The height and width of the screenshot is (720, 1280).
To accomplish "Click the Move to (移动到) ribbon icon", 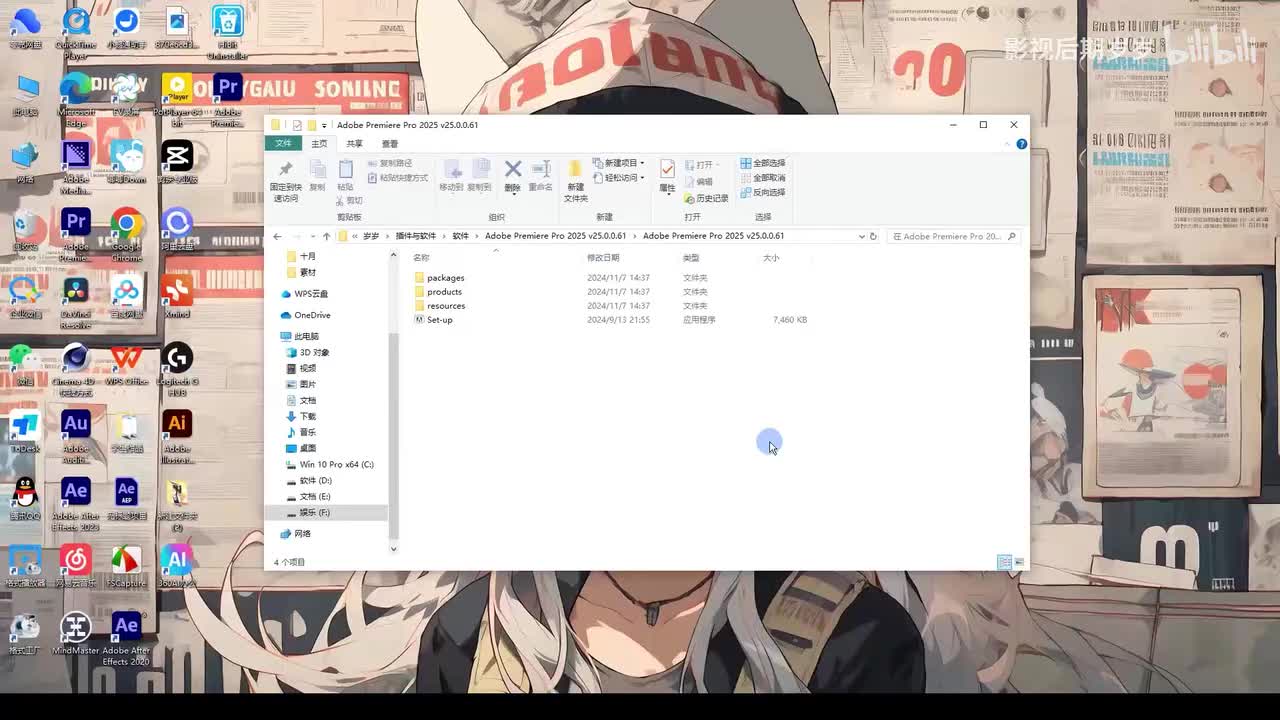I will (x=451, y=175).
